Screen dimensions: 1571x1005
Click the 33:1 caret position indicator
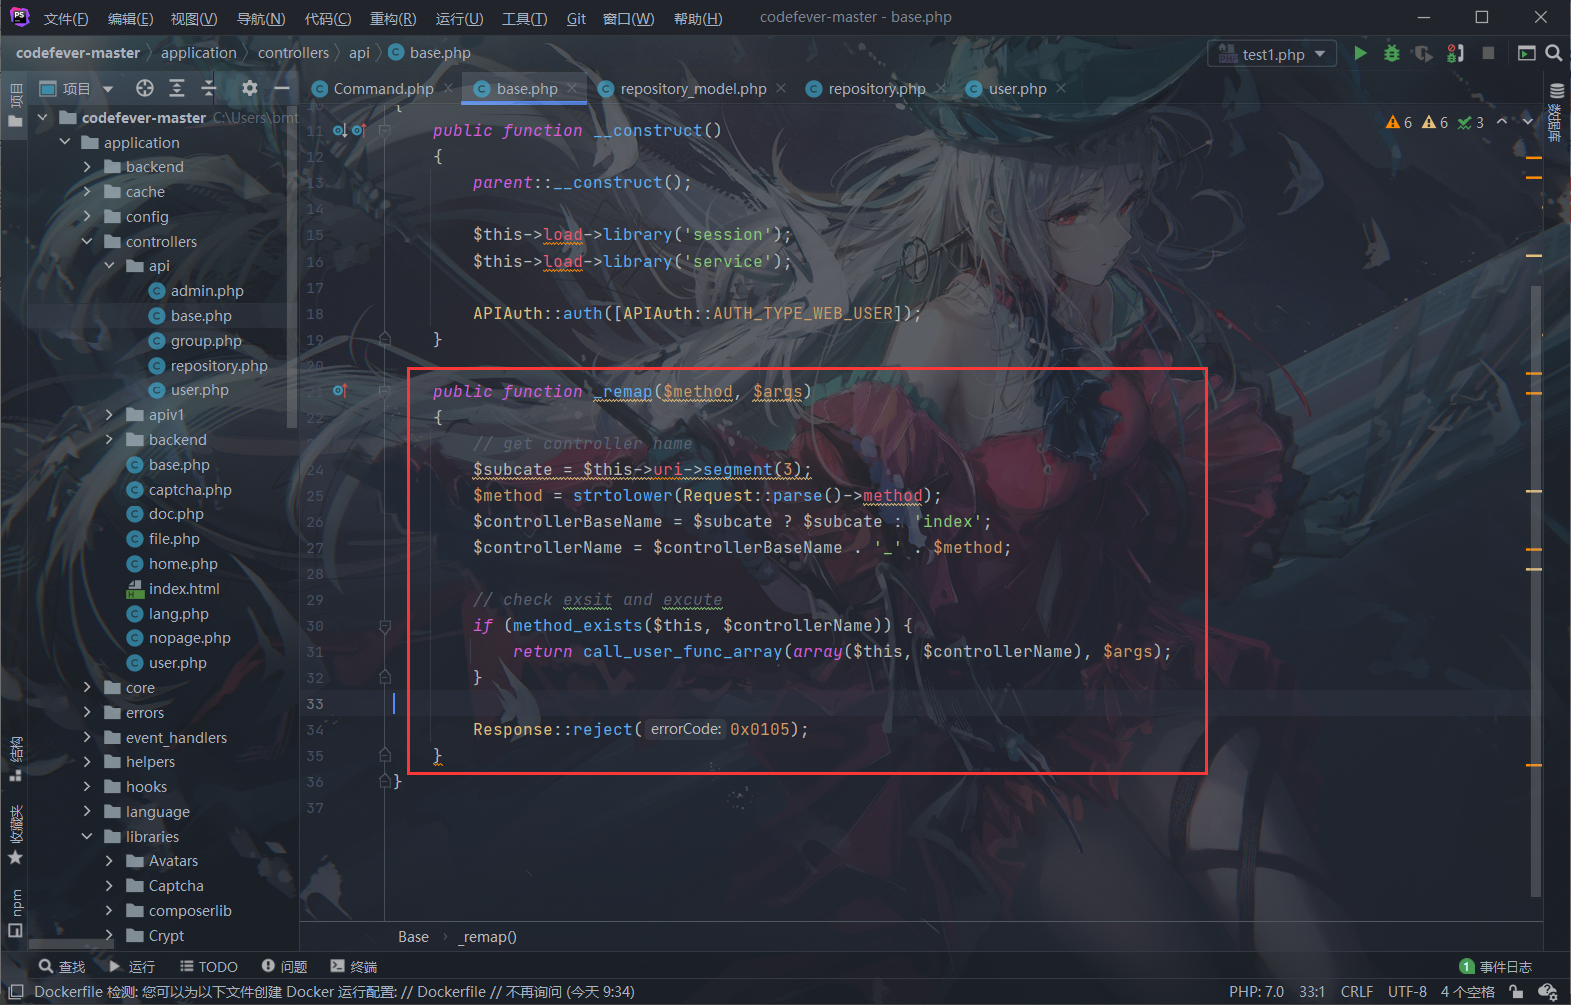click(x=1312, y=992)
